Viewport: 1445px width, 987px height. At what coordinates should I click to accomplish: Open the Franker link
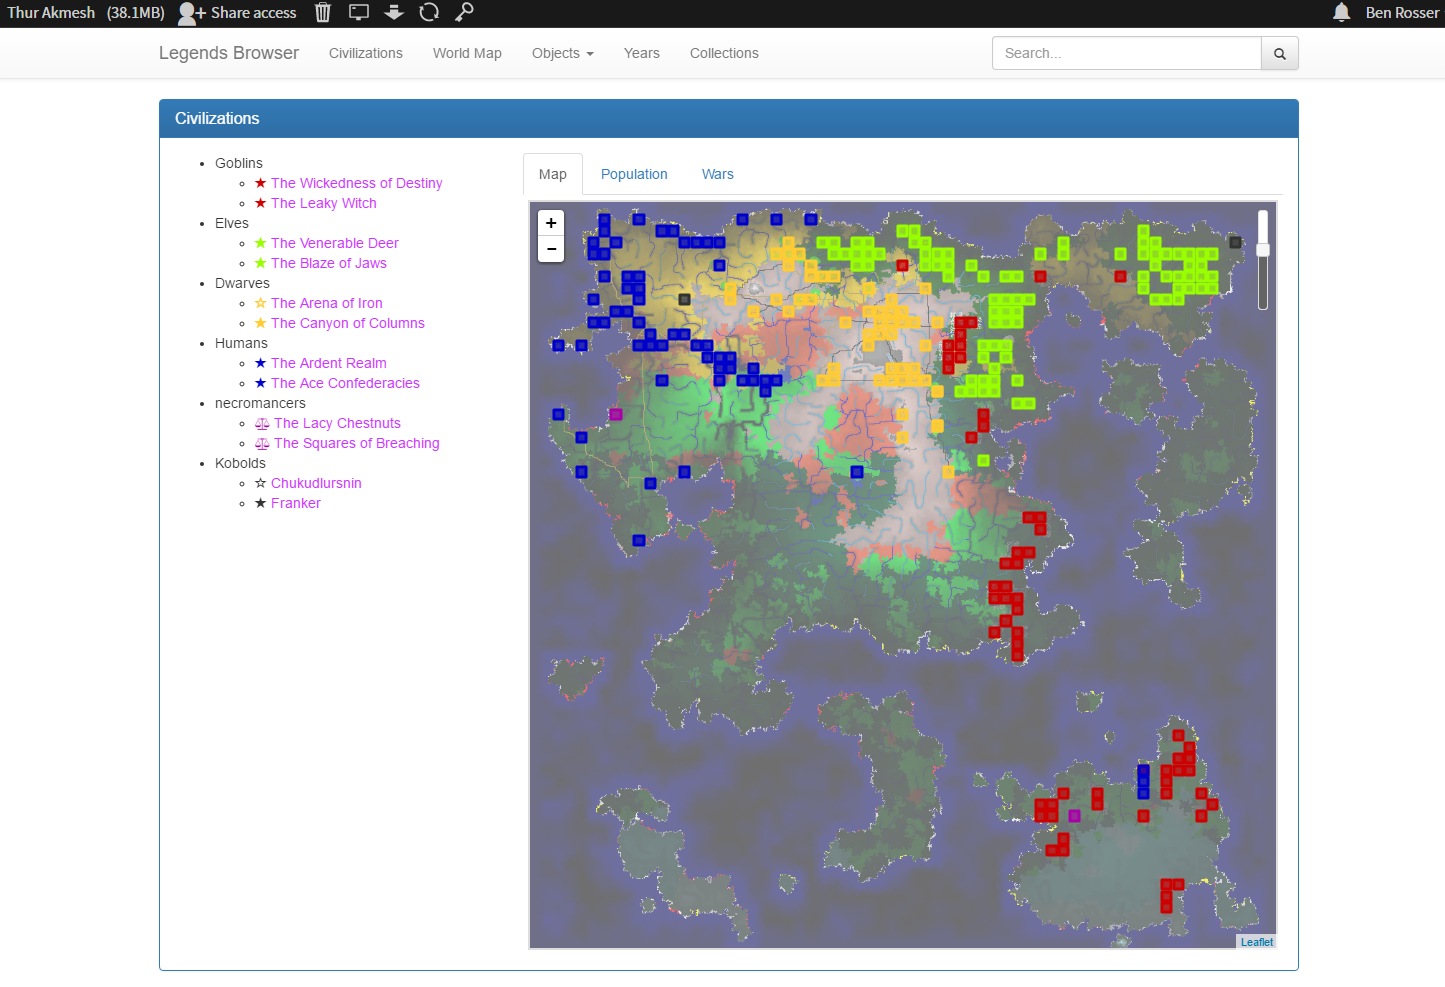(x=296, y=503)
